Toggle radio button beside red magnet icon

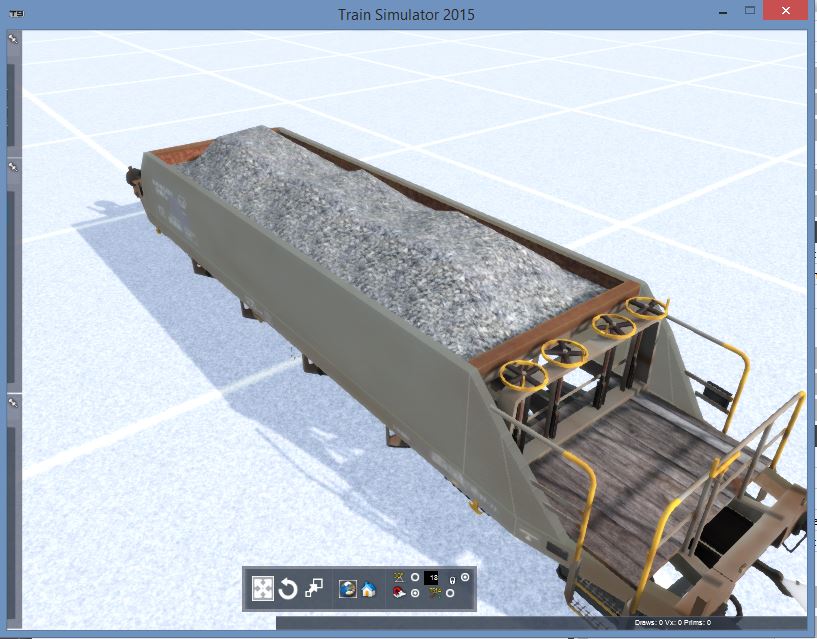click(415, 593)
